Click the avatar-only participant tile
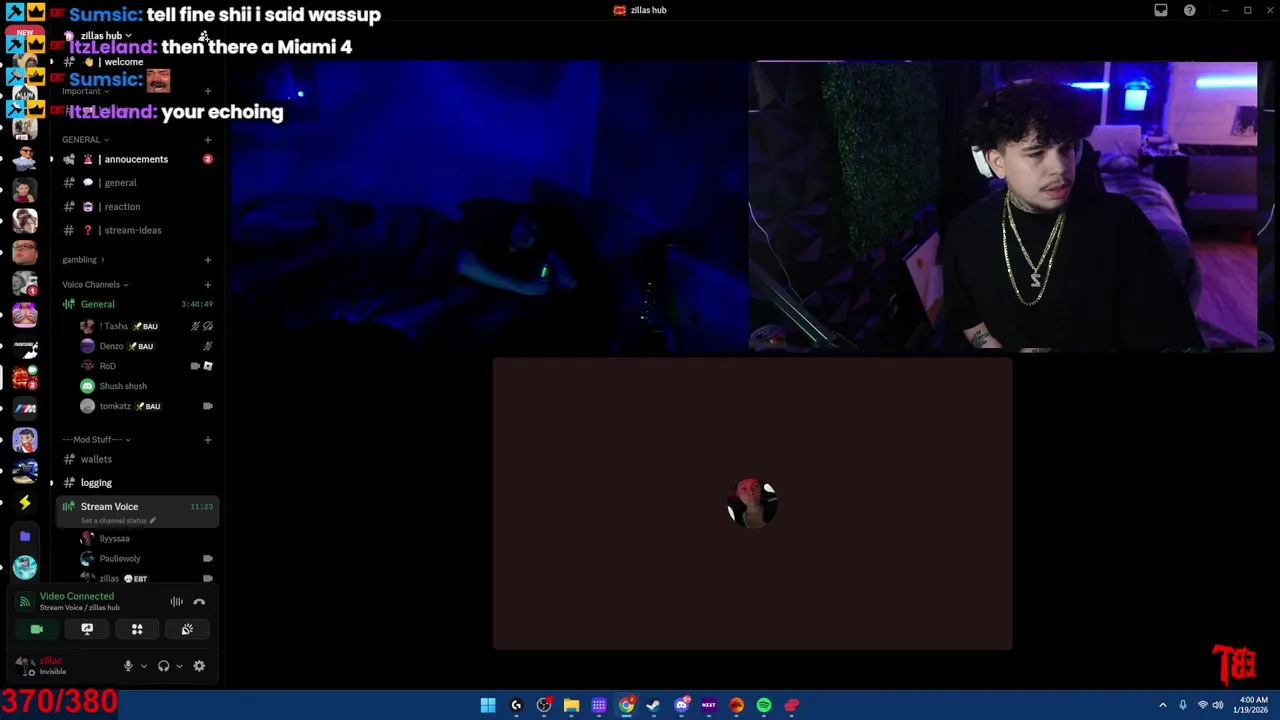The height and width of the screenshot is (720, 1280). click(752, 504)
